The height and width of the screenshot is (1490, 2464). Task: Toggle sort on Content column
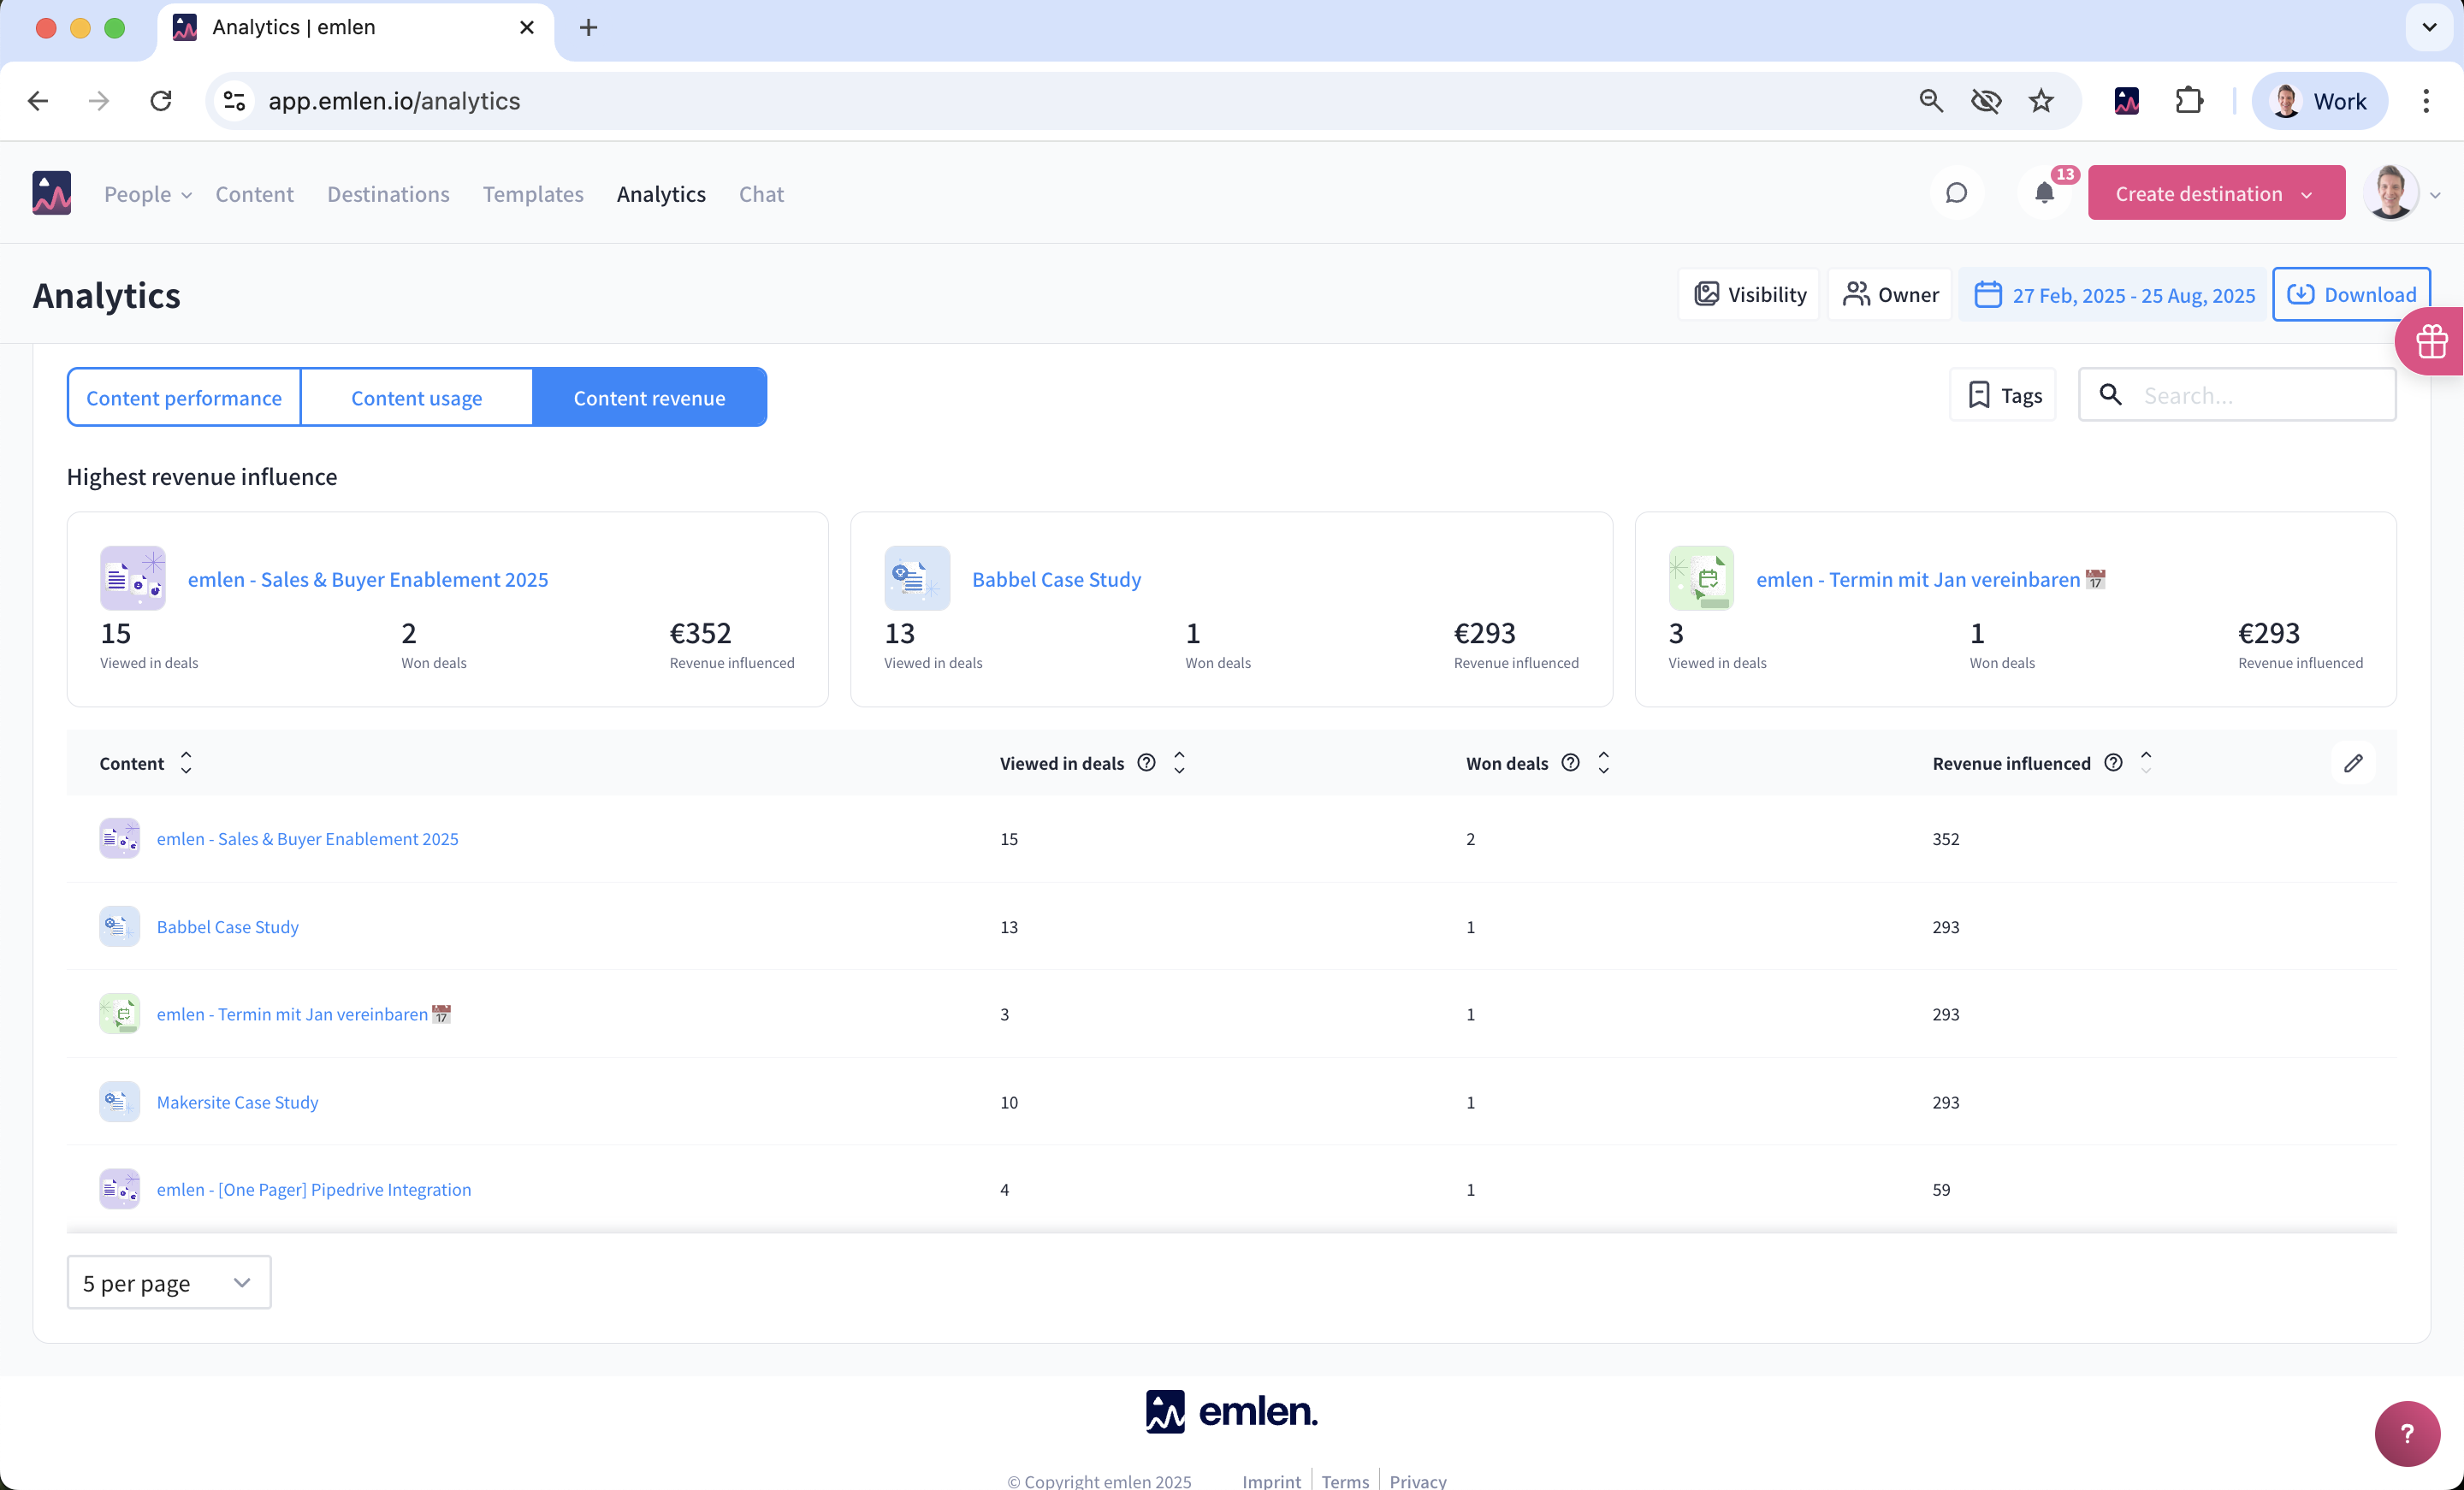[186, 763]
